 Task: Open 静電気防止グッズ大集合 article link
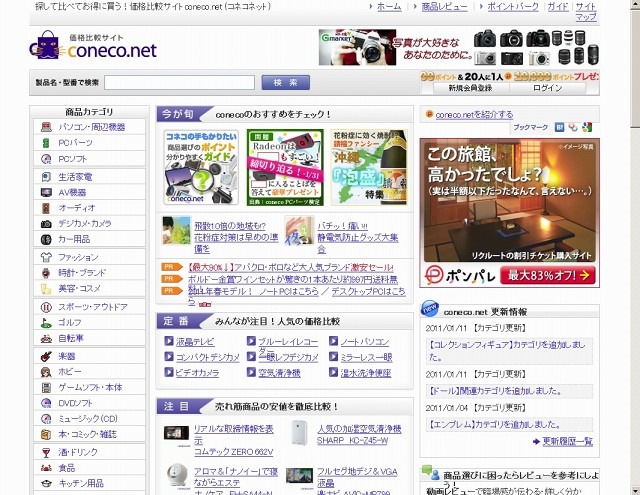point(358,237)
